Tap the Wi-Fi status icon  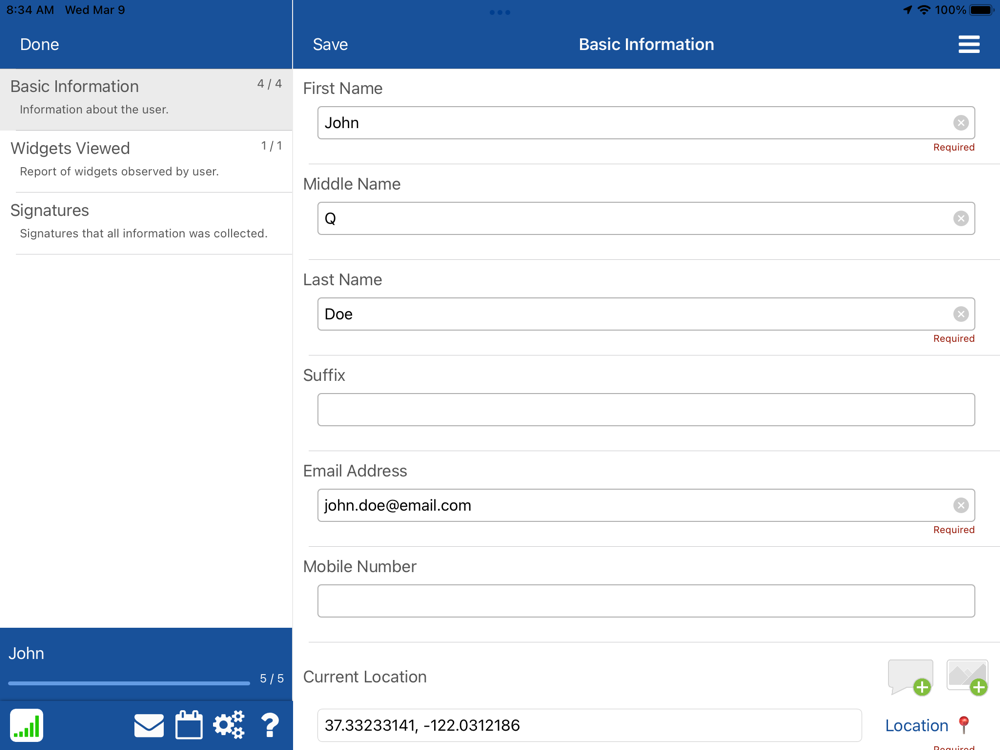pyautogui.click(x=923, y=10)
